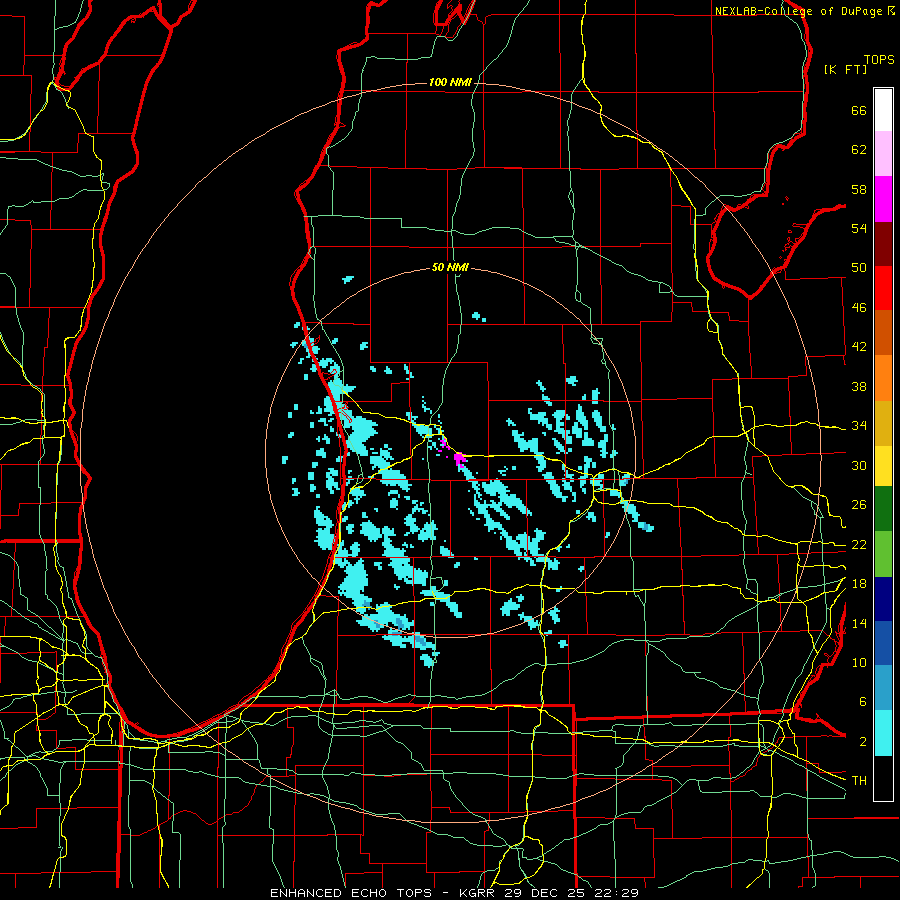Viewport: 900px width, 900px height.
Task: Click the bright red legend swatch
Action: (883, 288)
